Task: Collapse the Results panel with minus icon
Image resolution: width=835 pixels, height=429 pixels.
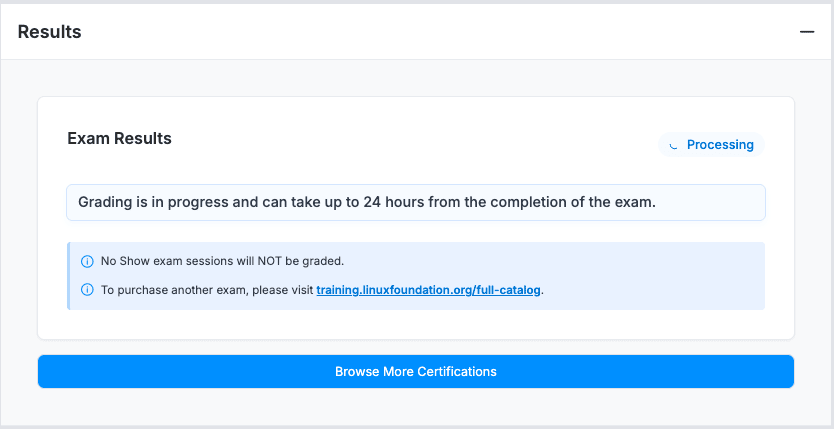Action: 807,32
